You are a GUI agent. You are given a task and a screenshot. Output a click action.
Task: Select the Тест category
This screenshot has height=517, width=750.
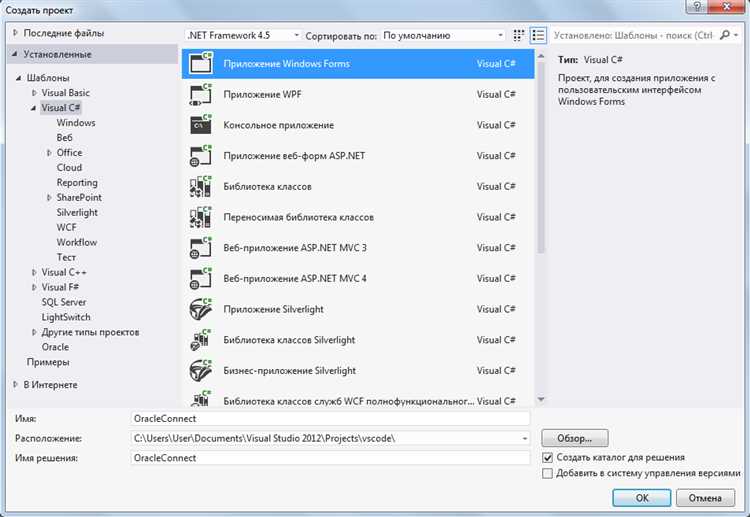pos(66,257)
